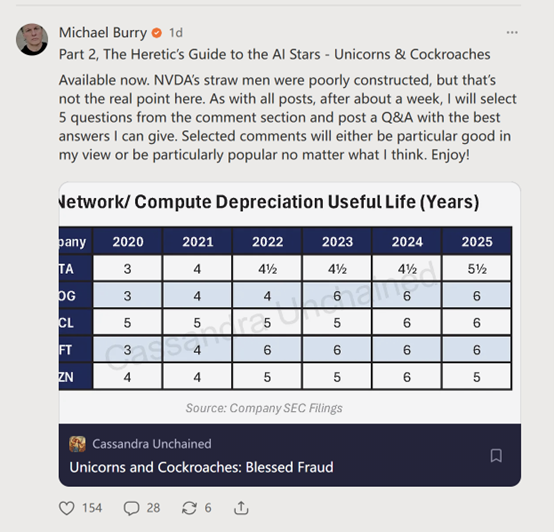Open the three-dot post options menu
This screenshot has height=532, width=554.
[x=512, y=32]
